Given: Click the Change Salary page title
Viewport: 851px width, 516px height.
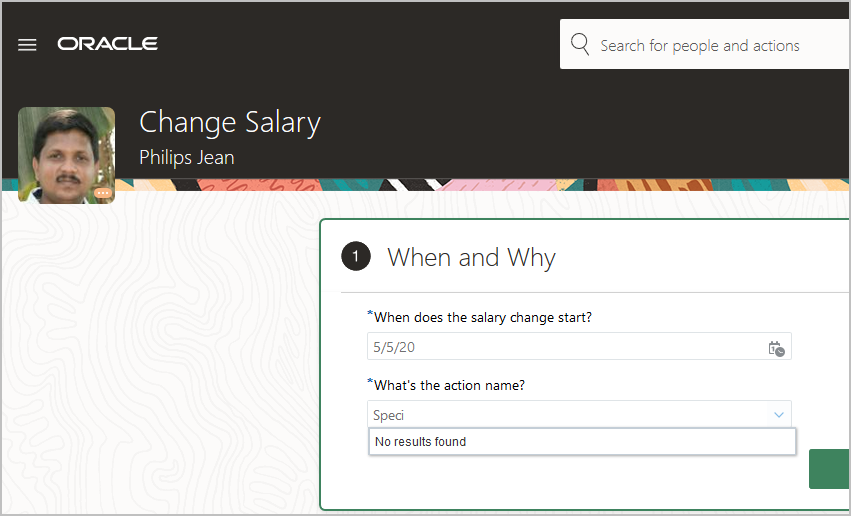Looking at the screenshot, I should pyautogui.click(x=230, y=122).
